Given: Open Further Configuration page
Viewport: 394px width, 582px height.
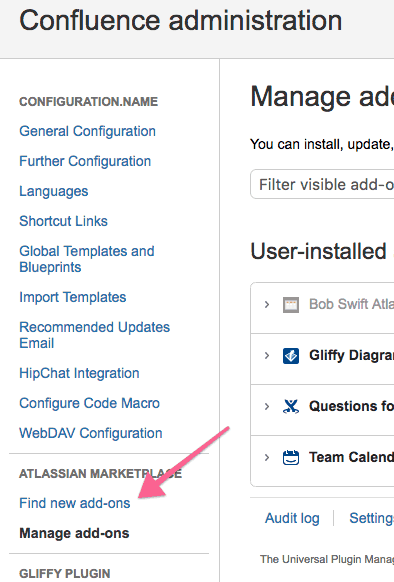Looking at the screenshot, I should click(x=85, y=161).
